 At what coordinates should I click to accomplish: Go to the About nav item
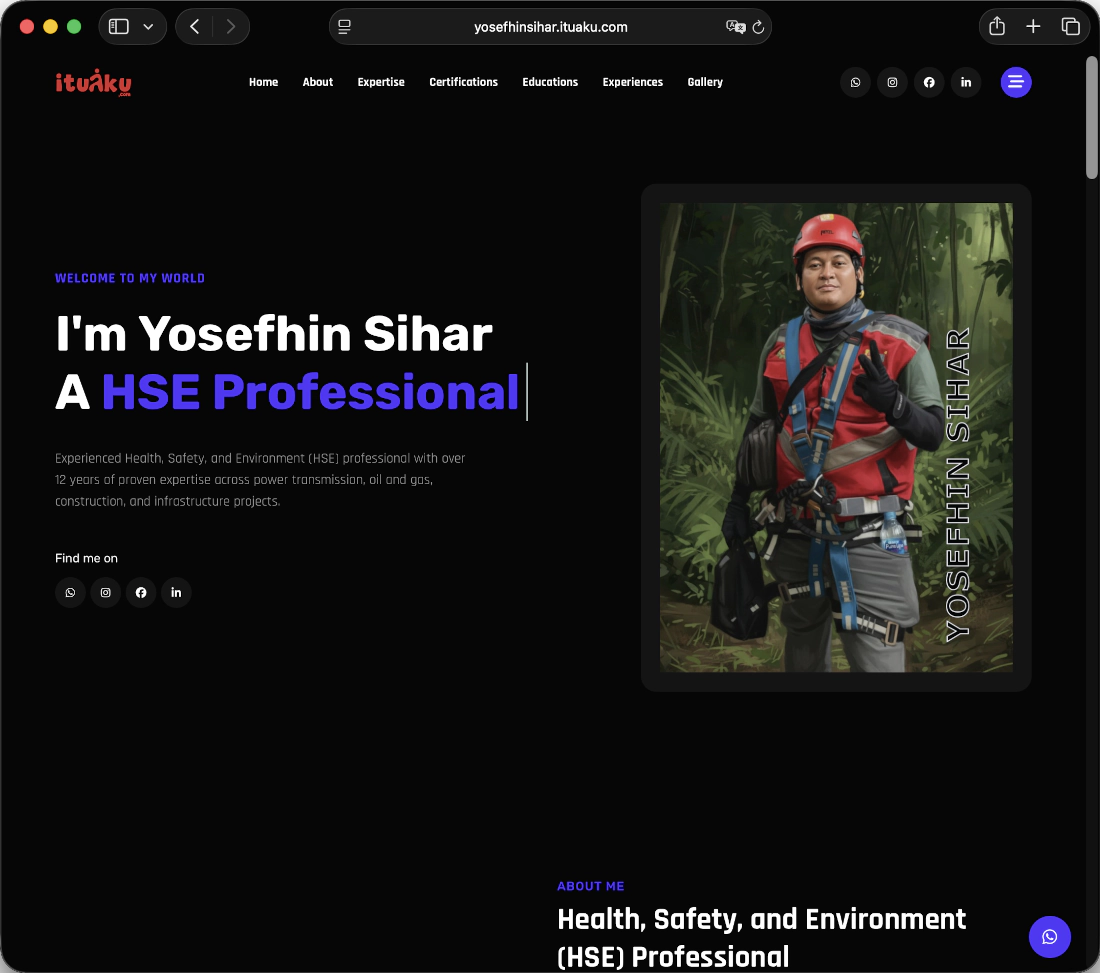click(x=318, y=82)
